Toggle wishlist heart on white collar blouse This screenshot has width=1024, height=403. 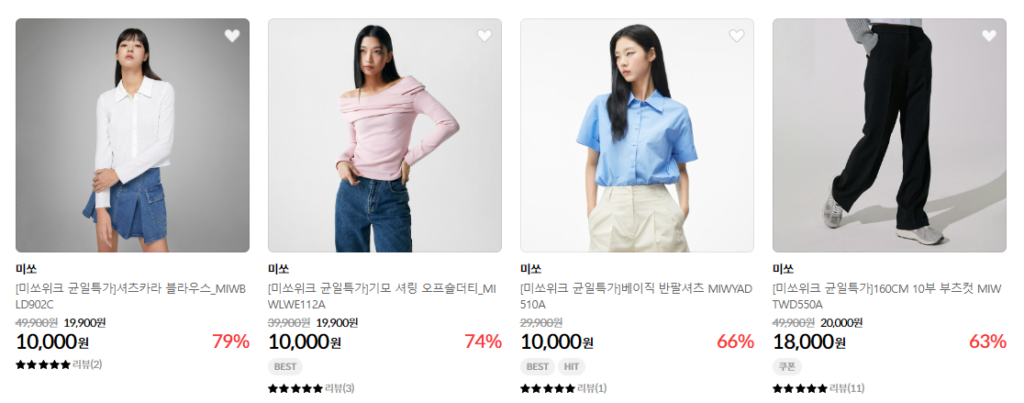[x=232, y=36]
